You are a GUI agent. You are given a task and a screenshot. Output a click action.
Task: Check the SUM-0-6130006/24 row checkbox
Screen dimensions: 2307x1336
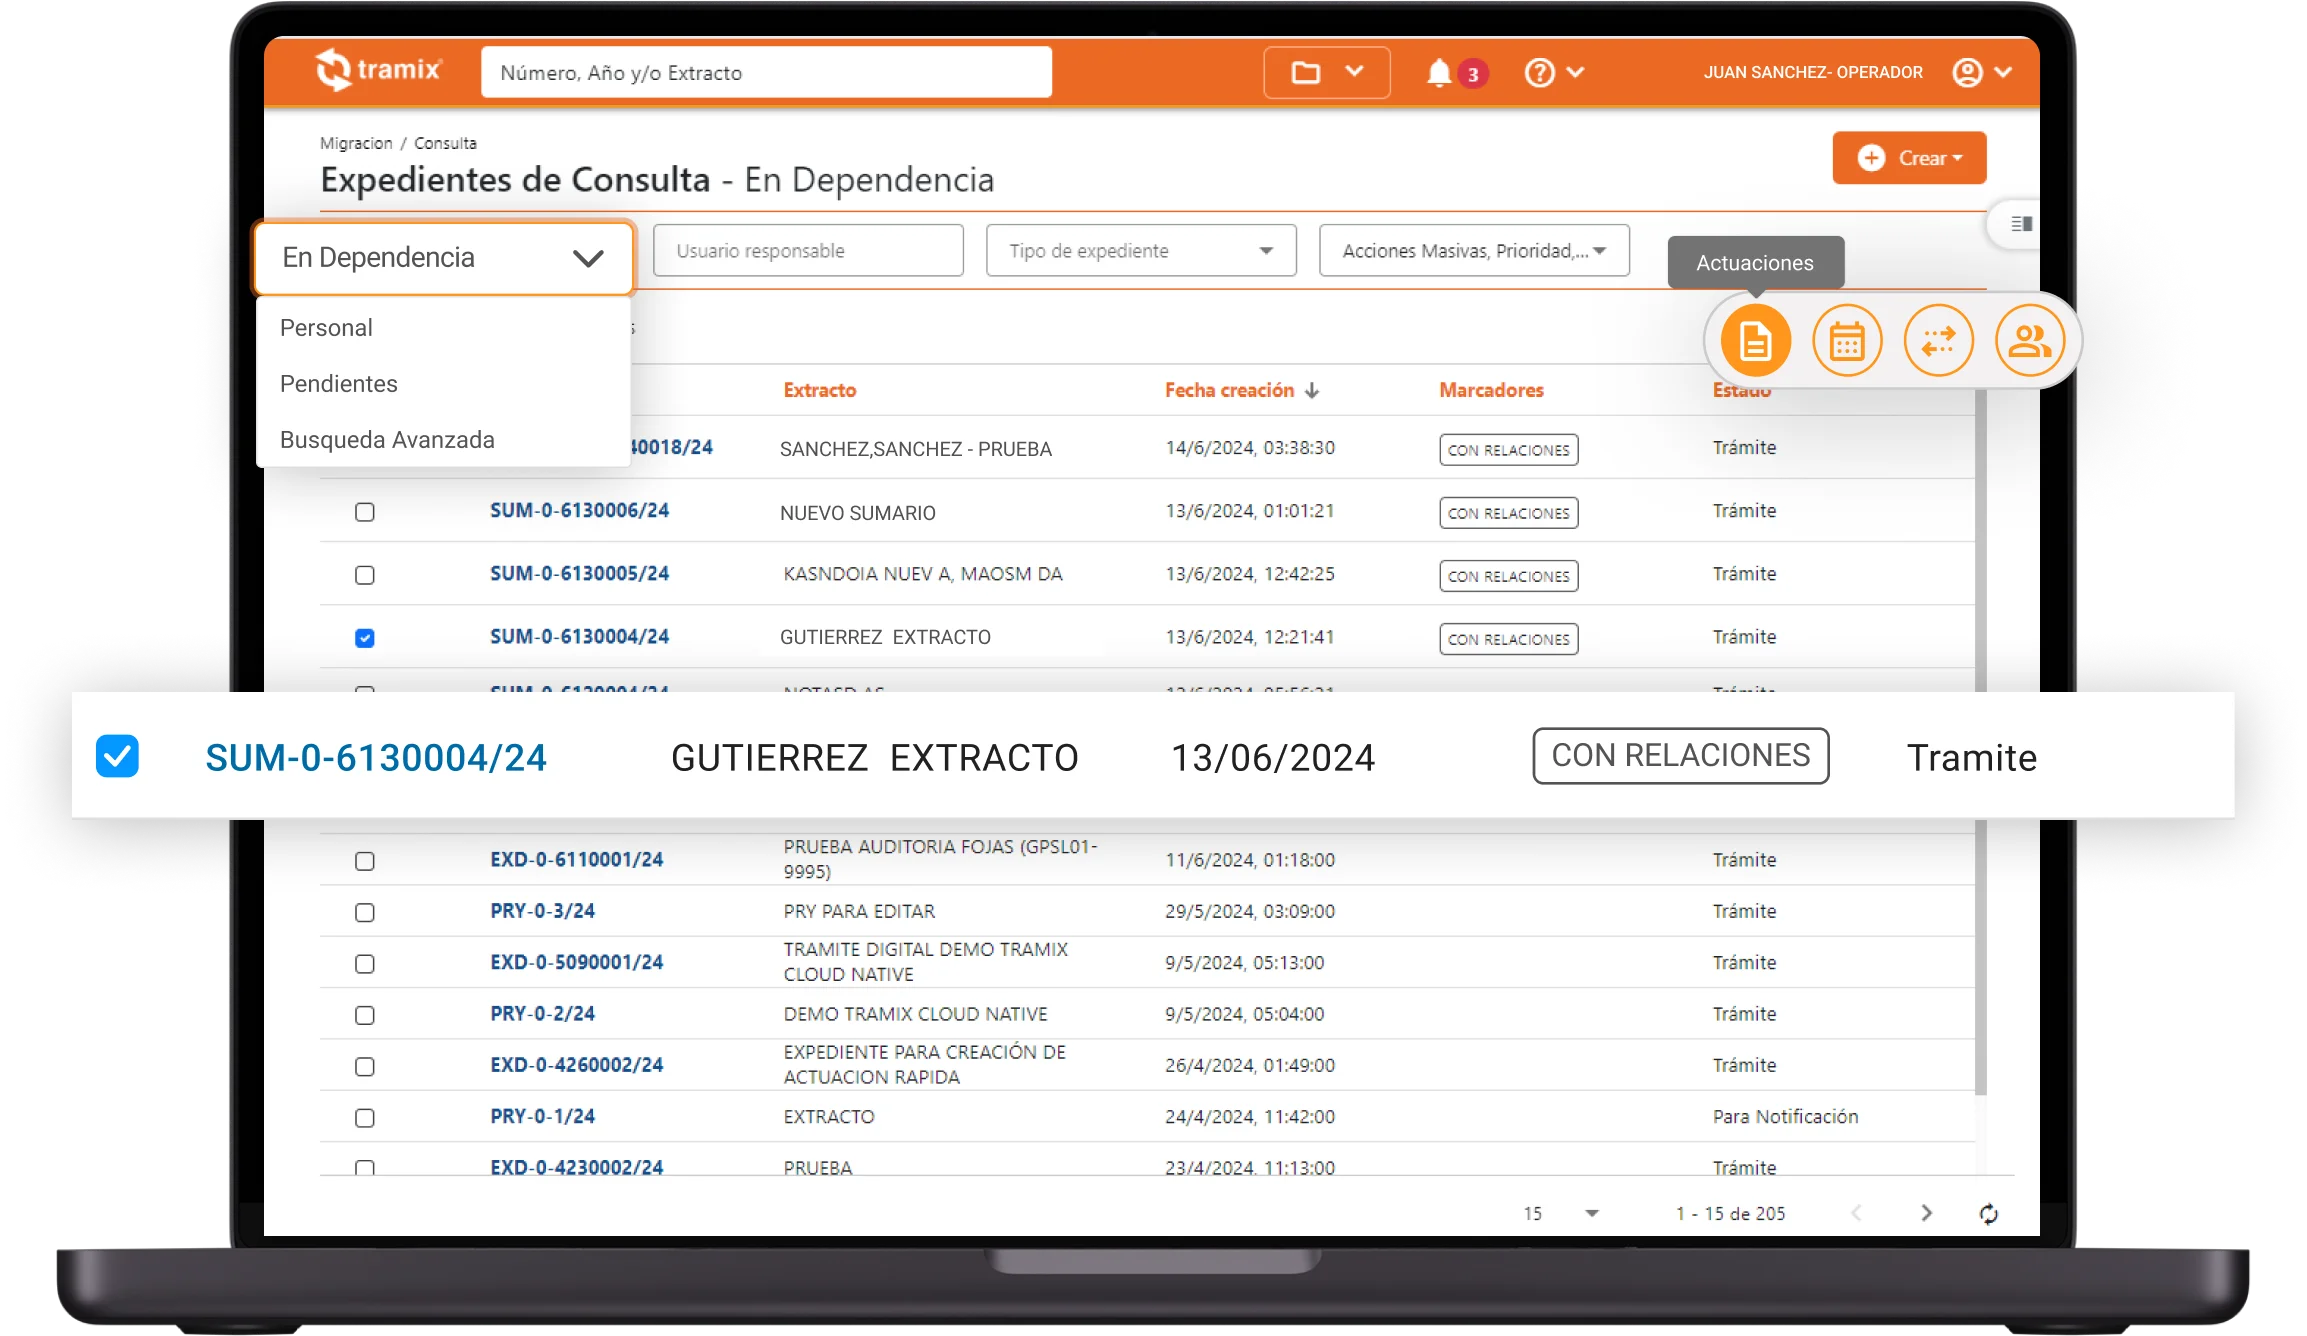365,512
